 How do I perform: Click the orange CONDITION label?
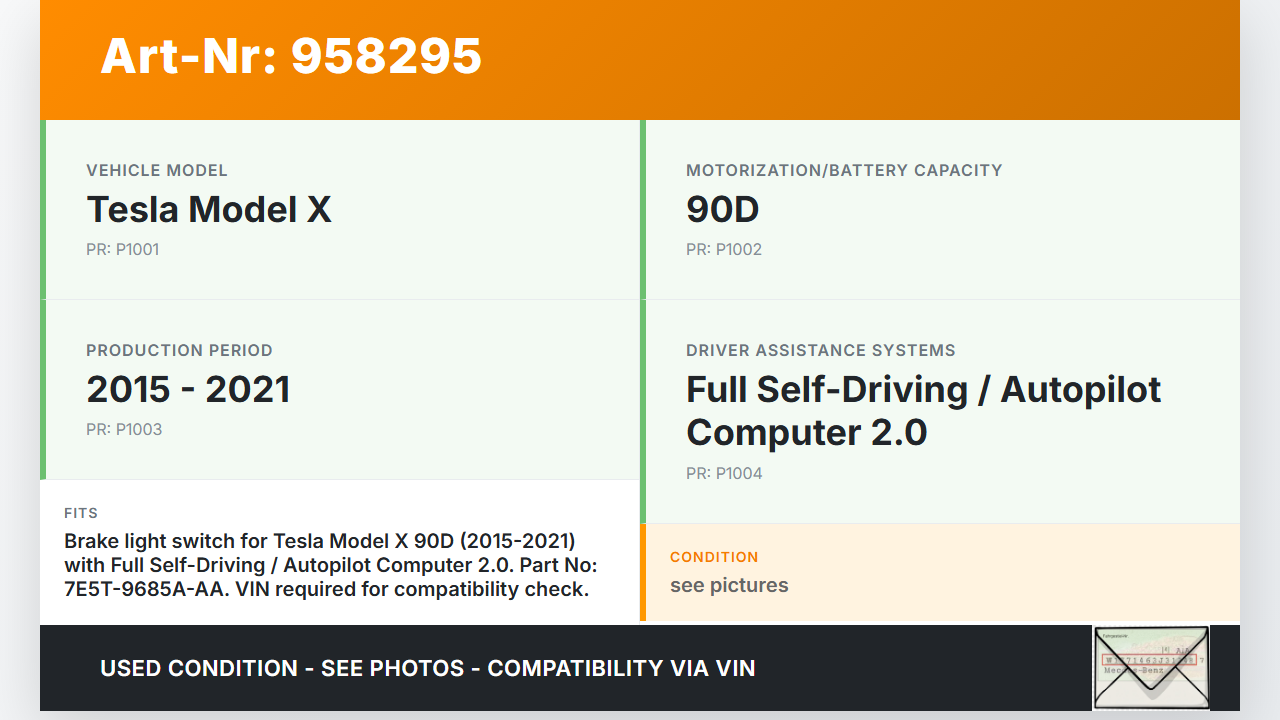click(x=714, y=557)
